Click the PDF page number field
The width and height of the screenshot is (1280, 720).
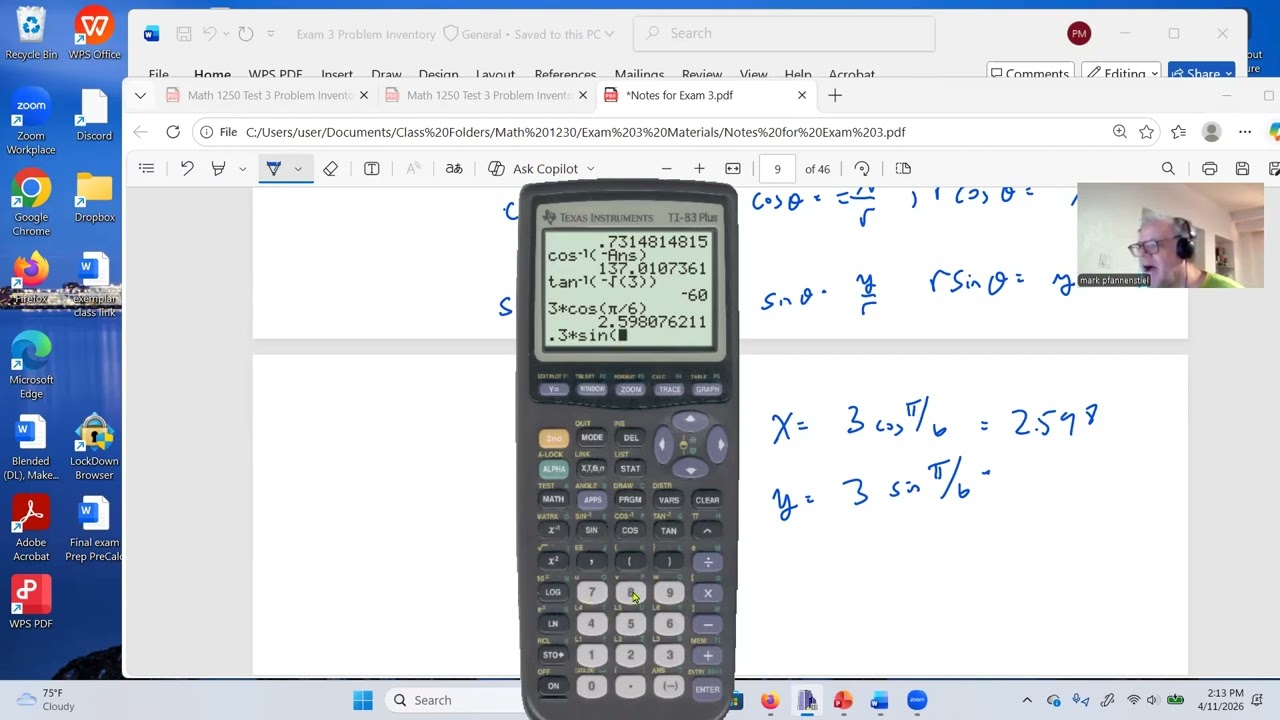(777, 169)
